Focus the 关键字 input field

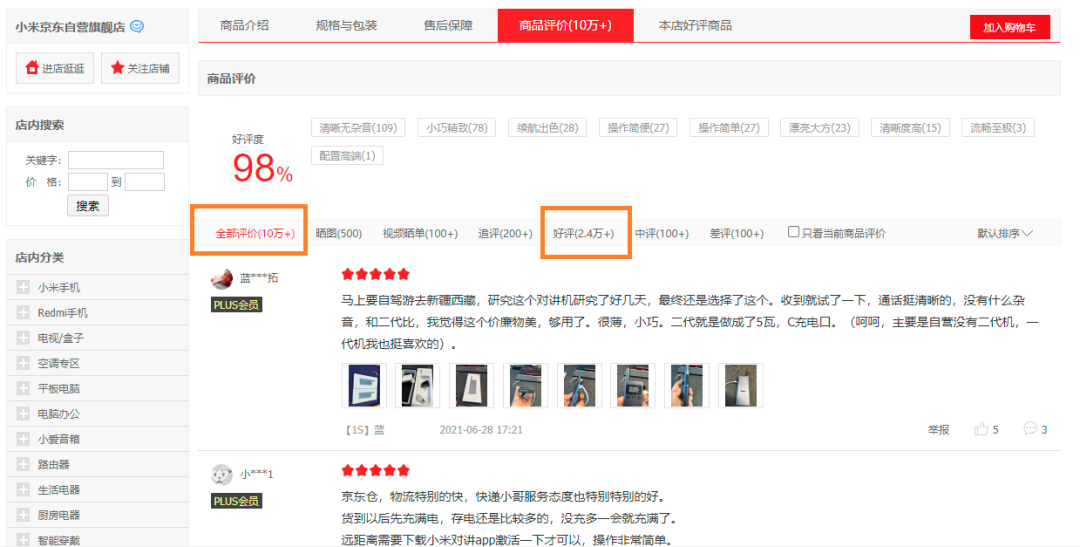(x=116, y=160)
